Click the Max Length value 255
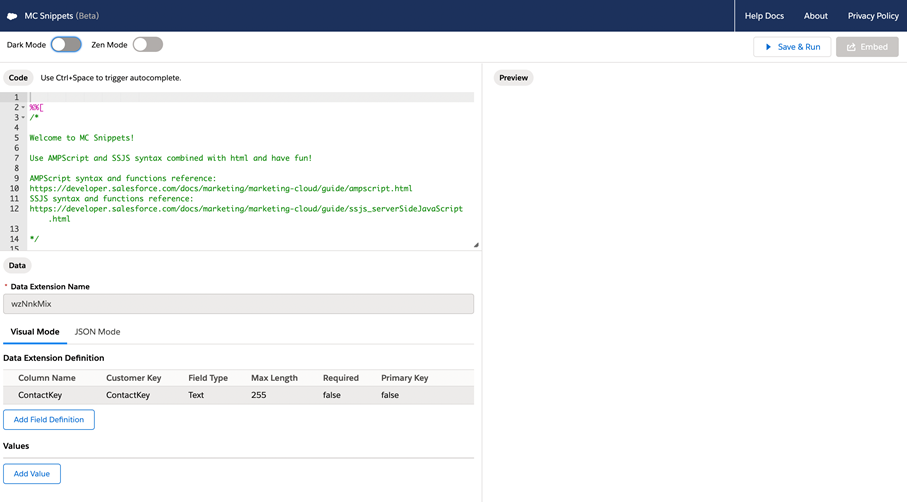907x502 pixels. (259, 395)
